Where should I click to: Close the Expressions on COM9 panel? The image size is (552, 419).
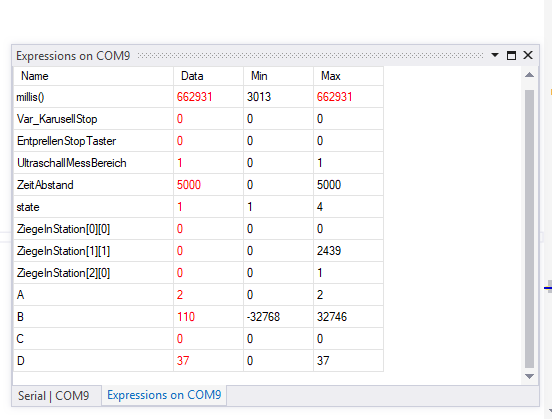(x=528, y=55)
